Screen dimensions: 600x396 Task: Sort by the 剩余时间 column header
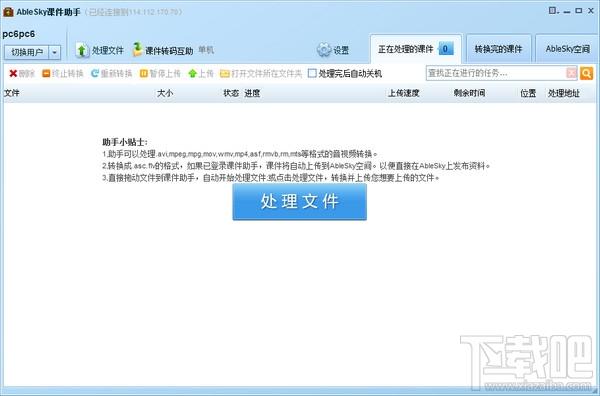[470, 93]
